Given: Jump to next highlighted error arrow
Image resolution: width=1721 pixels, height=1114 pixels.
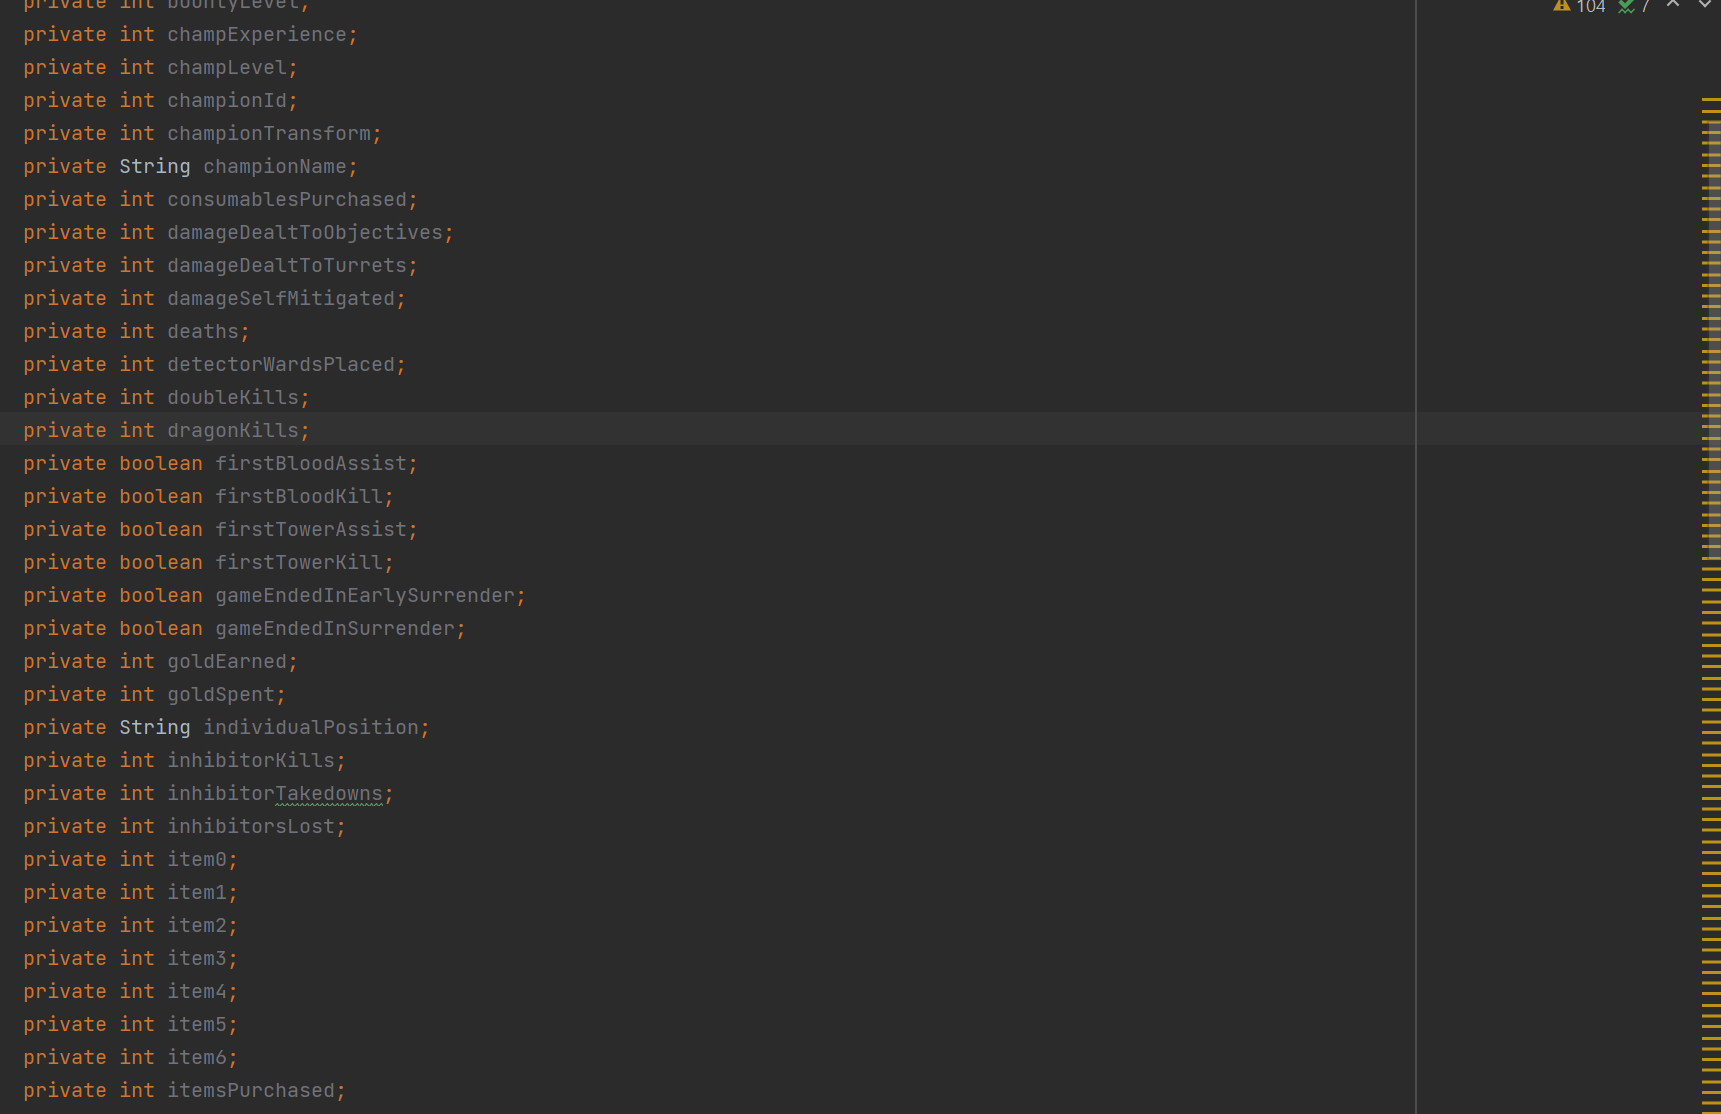Looking at the screenshot, I should (x=1704, y=5).
